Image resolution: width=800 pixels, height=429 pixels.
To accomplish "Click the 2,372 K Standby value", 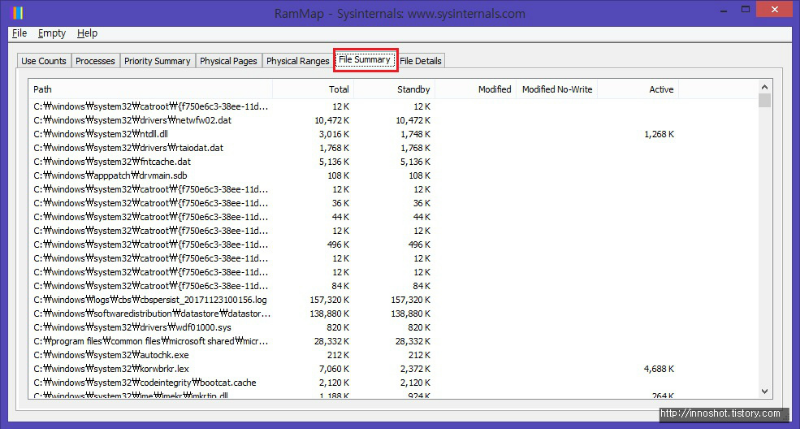I will pos(415,369).
